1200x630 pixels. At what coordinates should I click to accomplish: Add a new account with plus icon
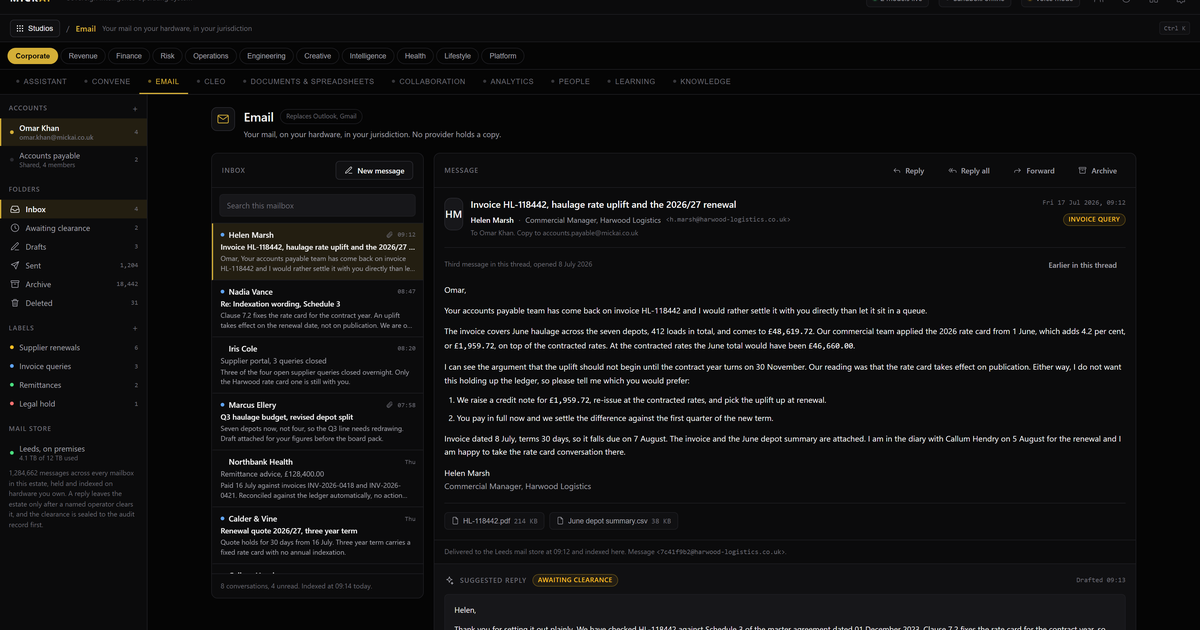(135, 108)
